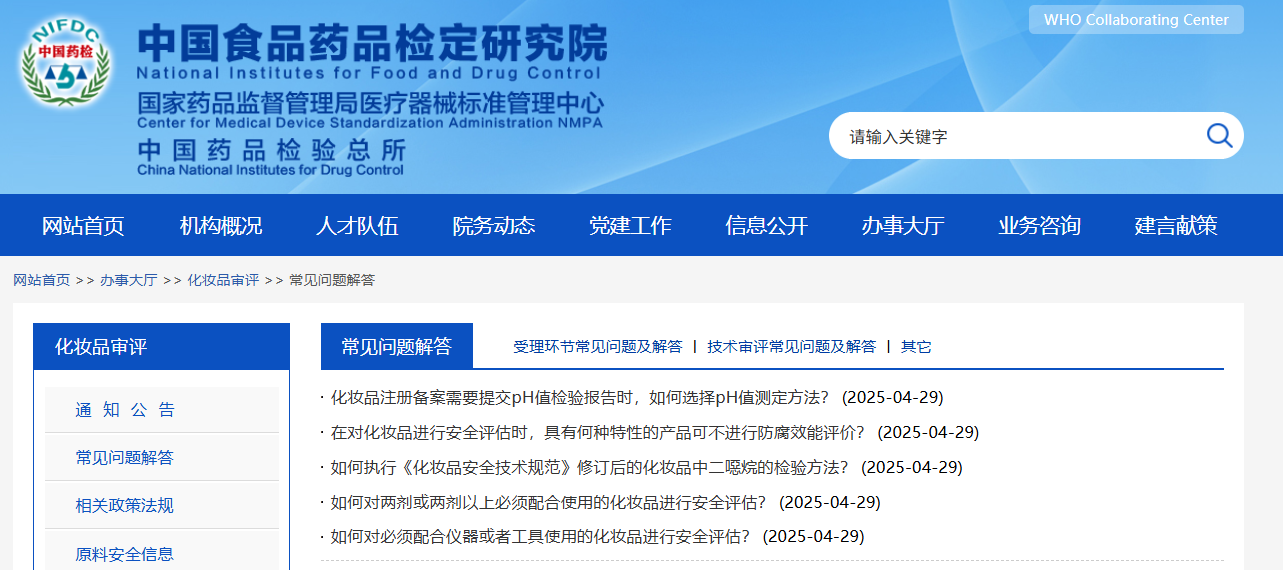1283x570 pixels.
Task: Select the 其它 tab
Action: tap(916, 347)
